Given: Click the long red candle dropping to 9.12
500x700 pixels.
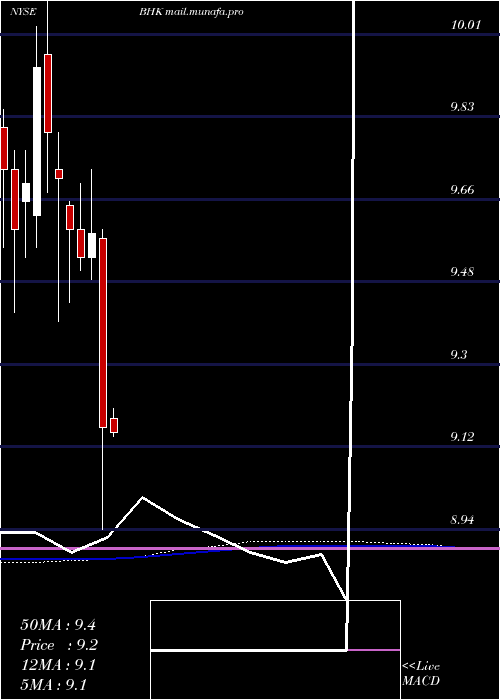Looking at the screenshot, I should click(x=103, y=333).
